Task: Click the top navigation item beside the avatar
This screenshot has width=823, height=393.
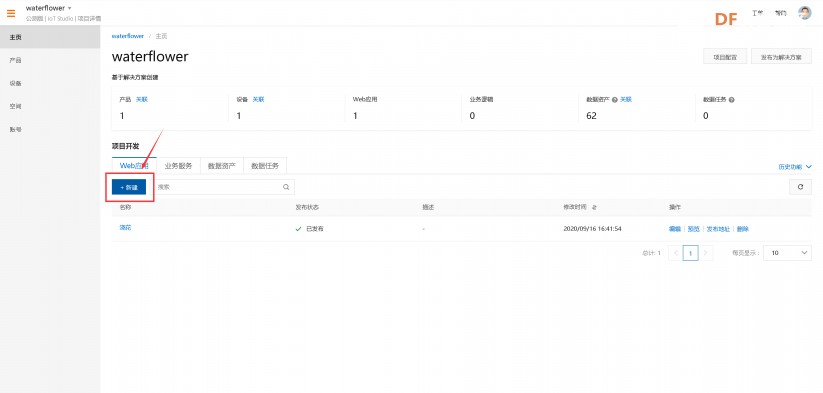Action: coord(780,13)
